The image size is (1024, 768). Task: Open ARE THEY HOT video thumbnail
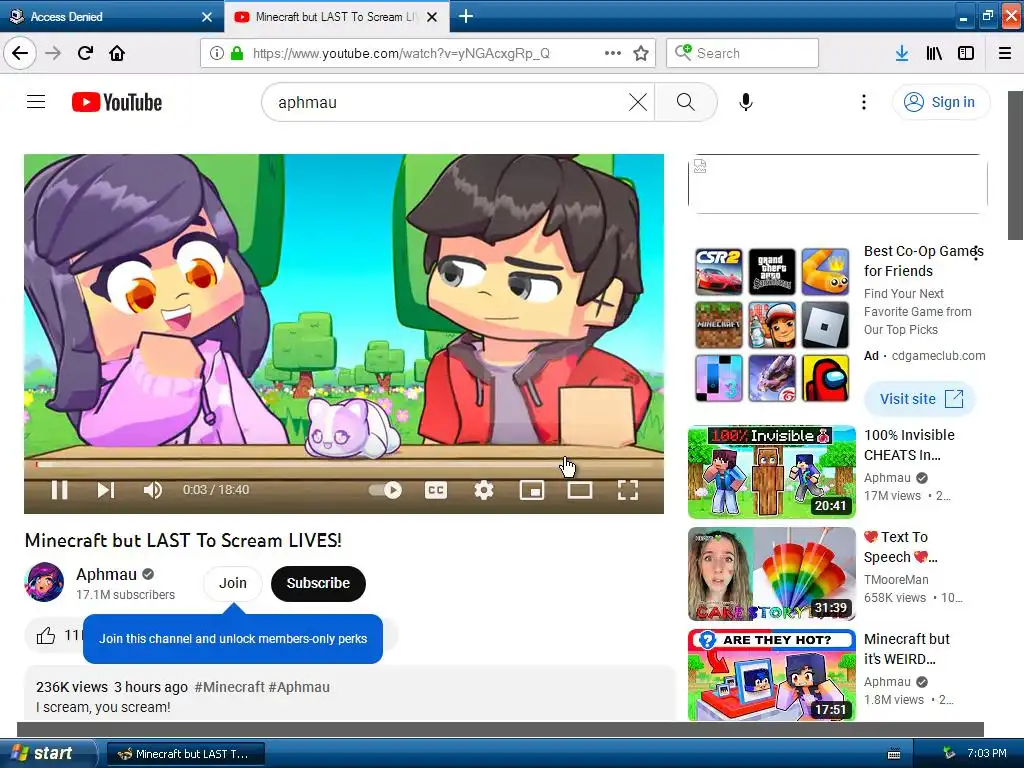coord(771,675)
